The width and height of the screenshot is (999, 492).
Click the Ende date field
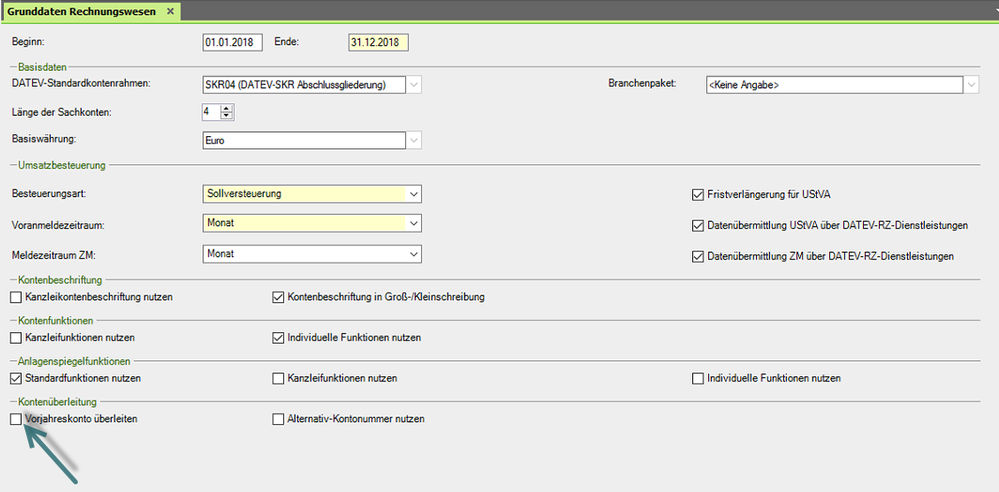378,43
